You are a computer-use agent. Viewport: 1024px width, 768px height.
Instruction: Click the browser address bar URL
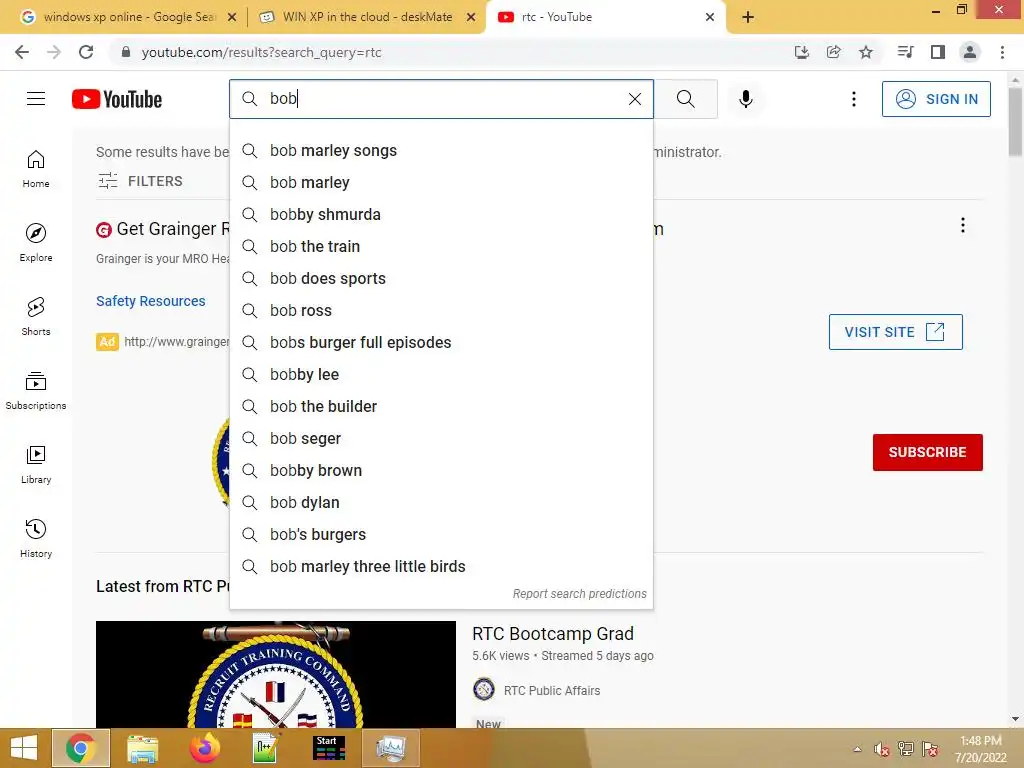(x=261, y=52)
